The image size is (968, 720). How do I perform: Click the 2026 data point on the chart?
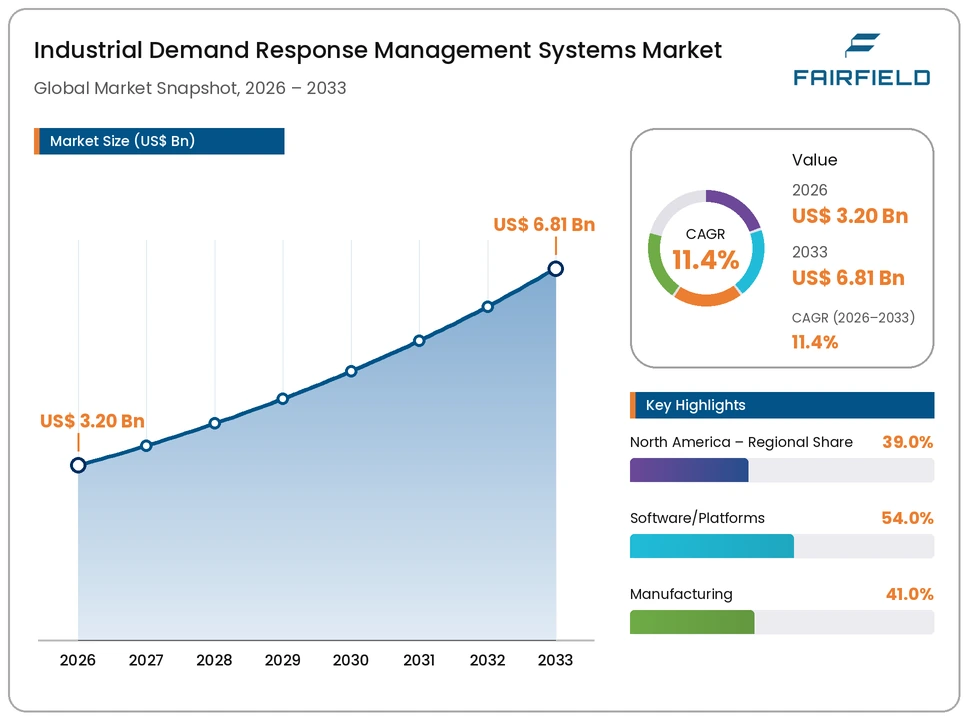point(78,465)
